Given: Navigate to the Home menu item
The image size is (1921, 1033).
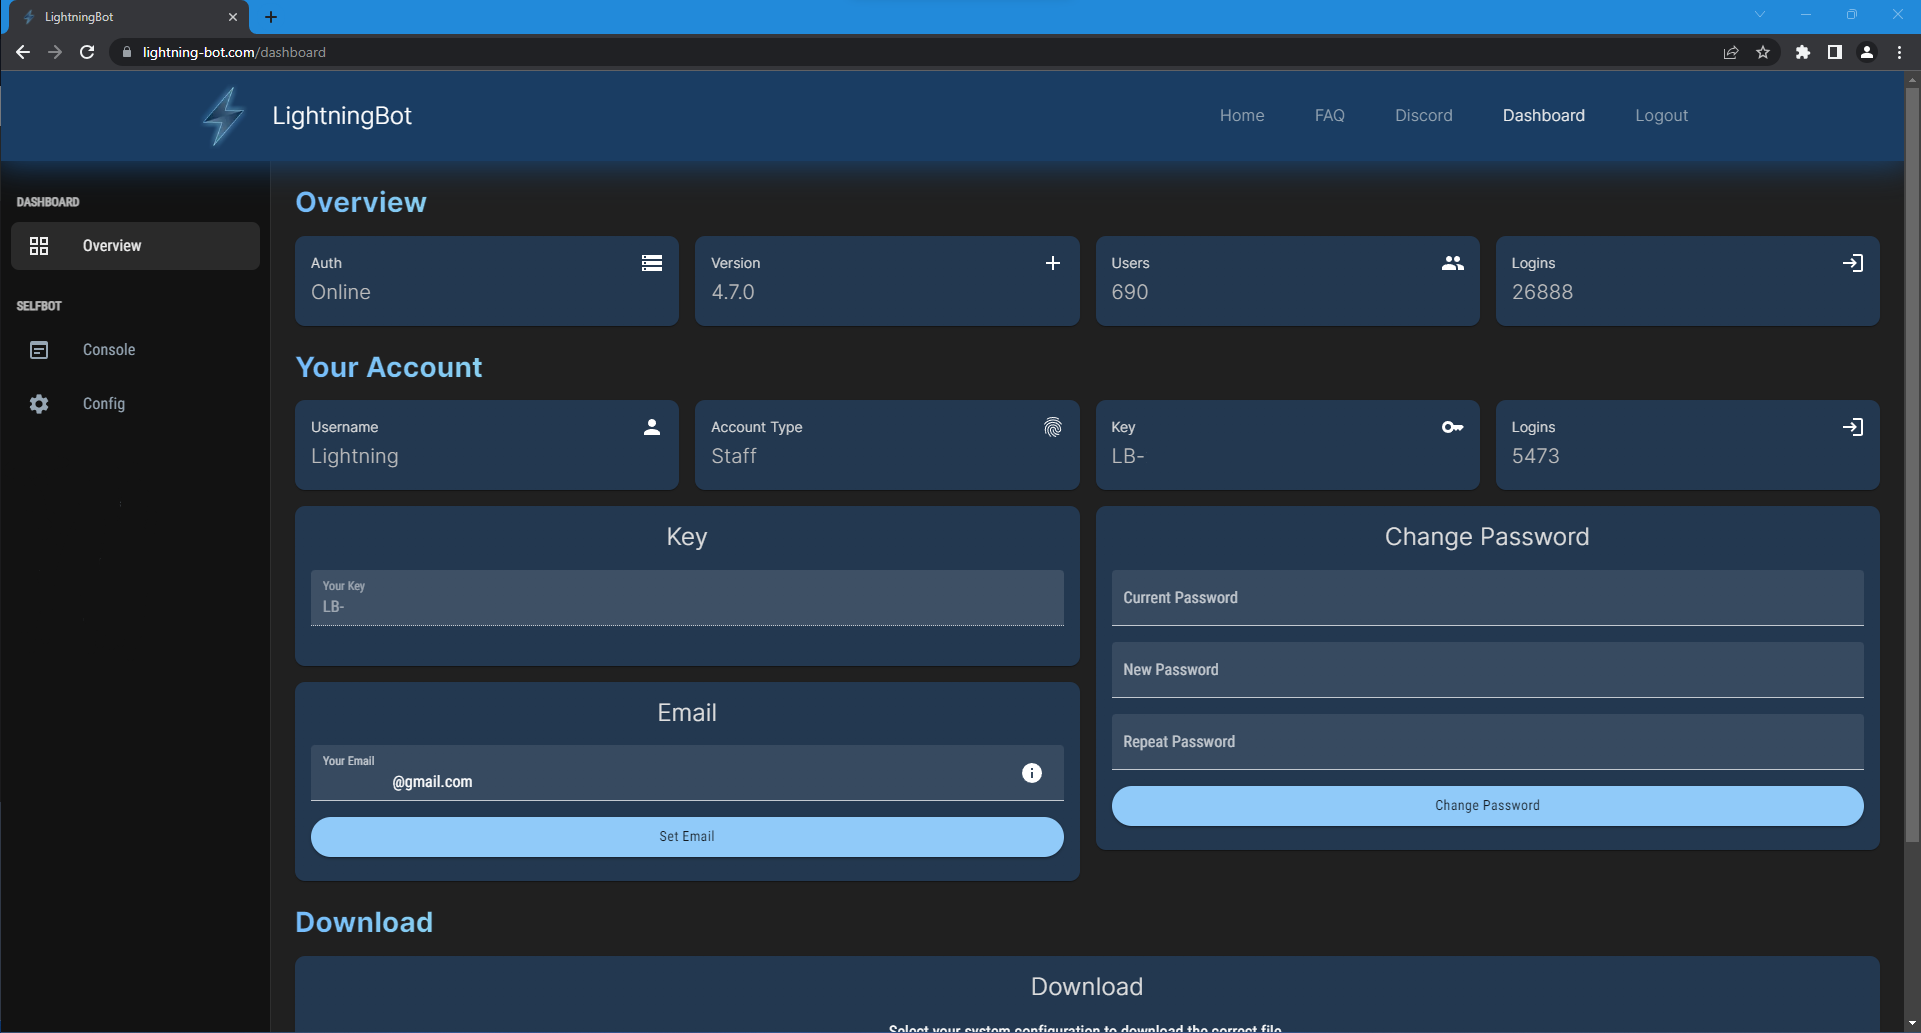Looking at the screenshot, I should click(1241, 115).
